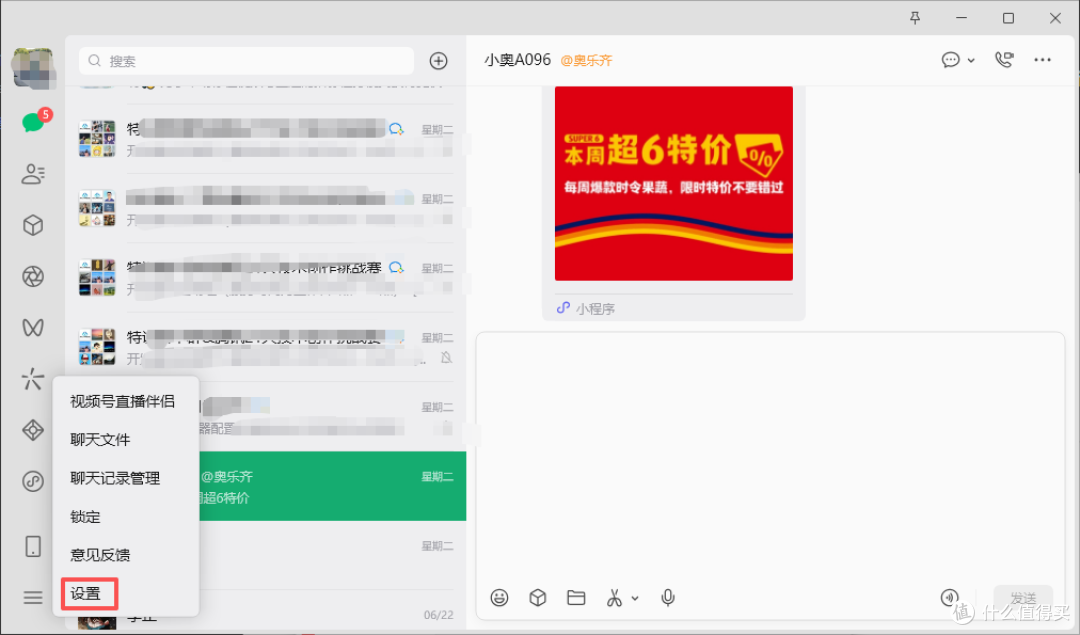Click the scissors screenshot tool

pyautogui.click(x=614, y=598)
